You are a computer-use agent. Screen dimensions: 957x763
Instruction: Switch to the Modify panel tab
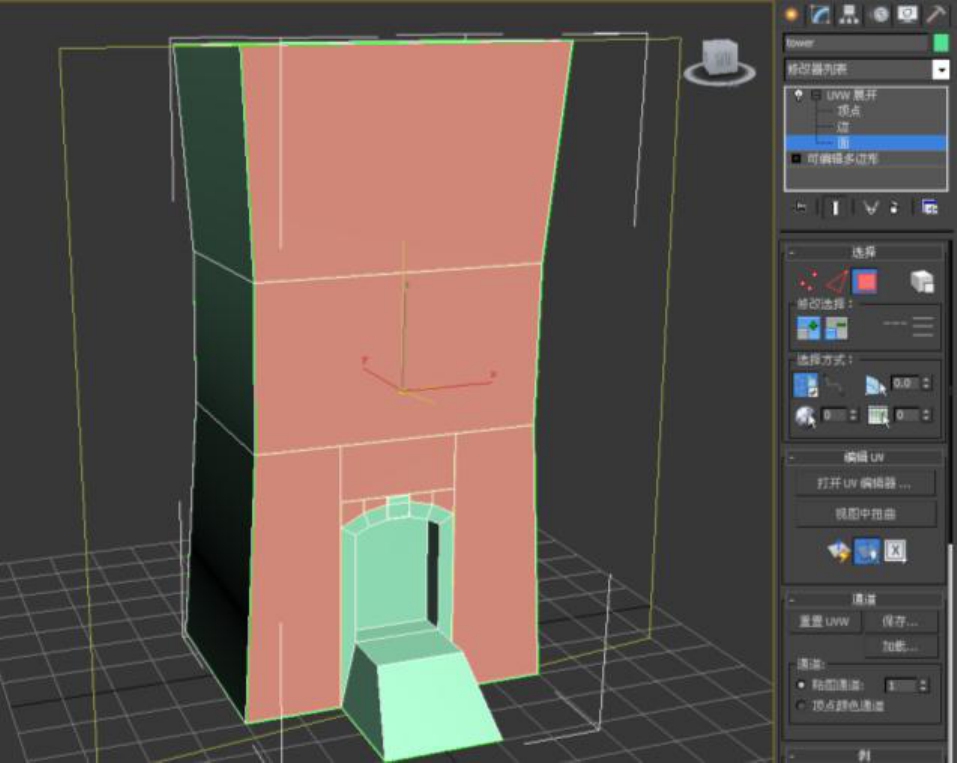click(820, 14)
